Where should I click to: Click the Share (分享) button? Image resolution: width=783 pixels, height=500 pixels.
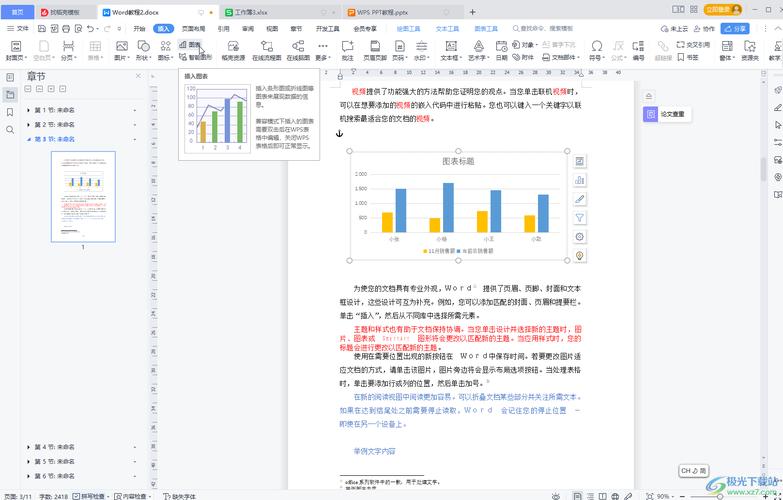(x=735, y=29)
